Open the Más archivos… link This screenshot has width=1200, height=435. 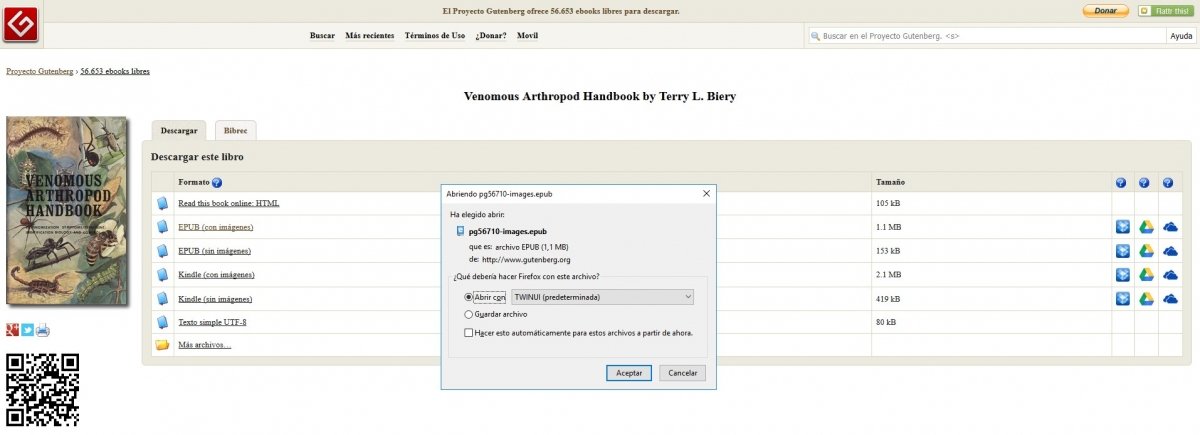(x=204, y=345)
